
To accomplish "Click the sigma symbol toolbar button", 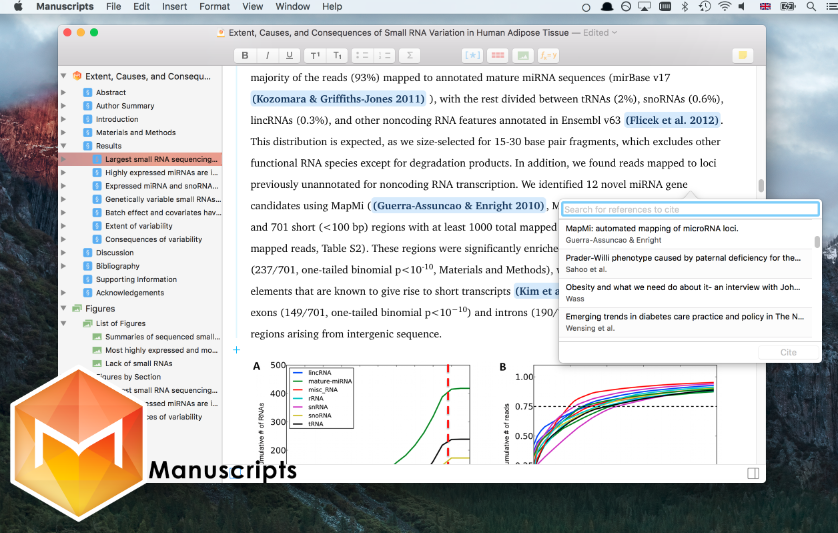I will point(409,55).
